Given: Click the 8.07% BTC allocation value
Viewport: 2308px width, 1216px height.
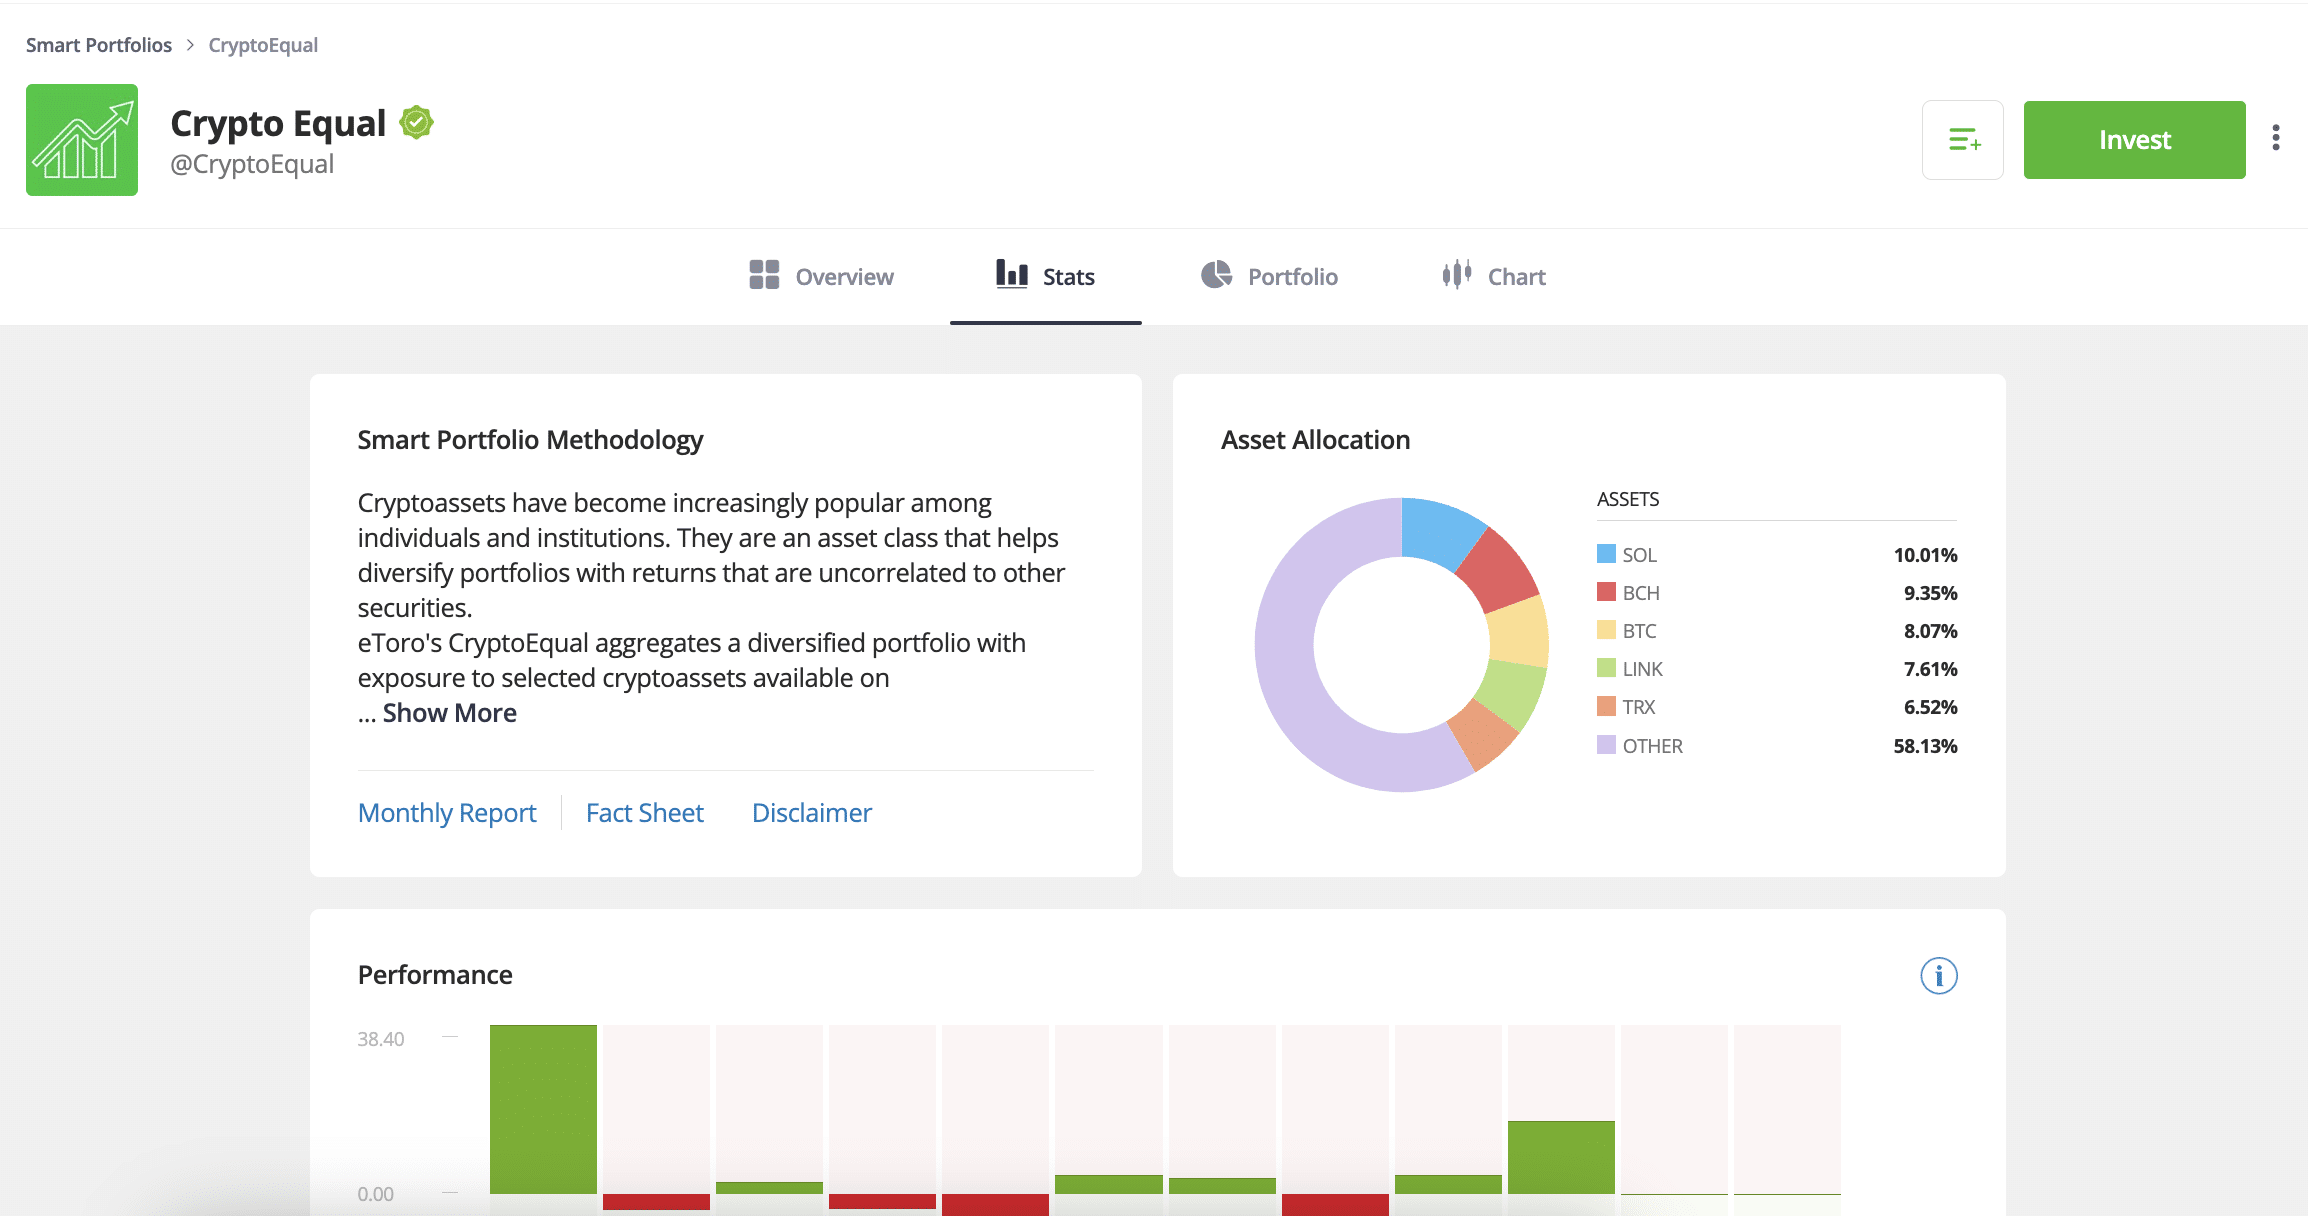Looking at the screenshot, I should tap(1930, 631).
